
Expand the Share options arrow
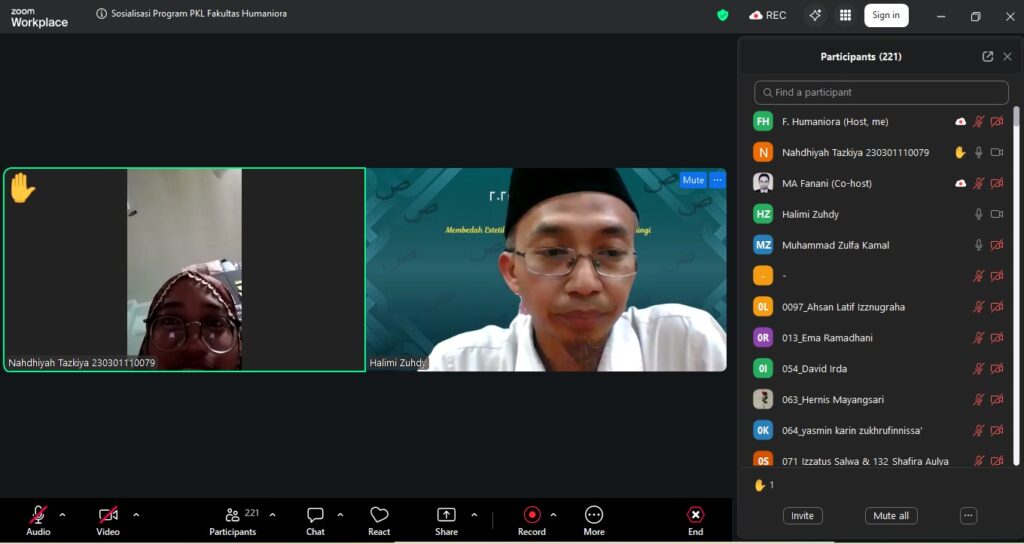click(x=474, y=515)
